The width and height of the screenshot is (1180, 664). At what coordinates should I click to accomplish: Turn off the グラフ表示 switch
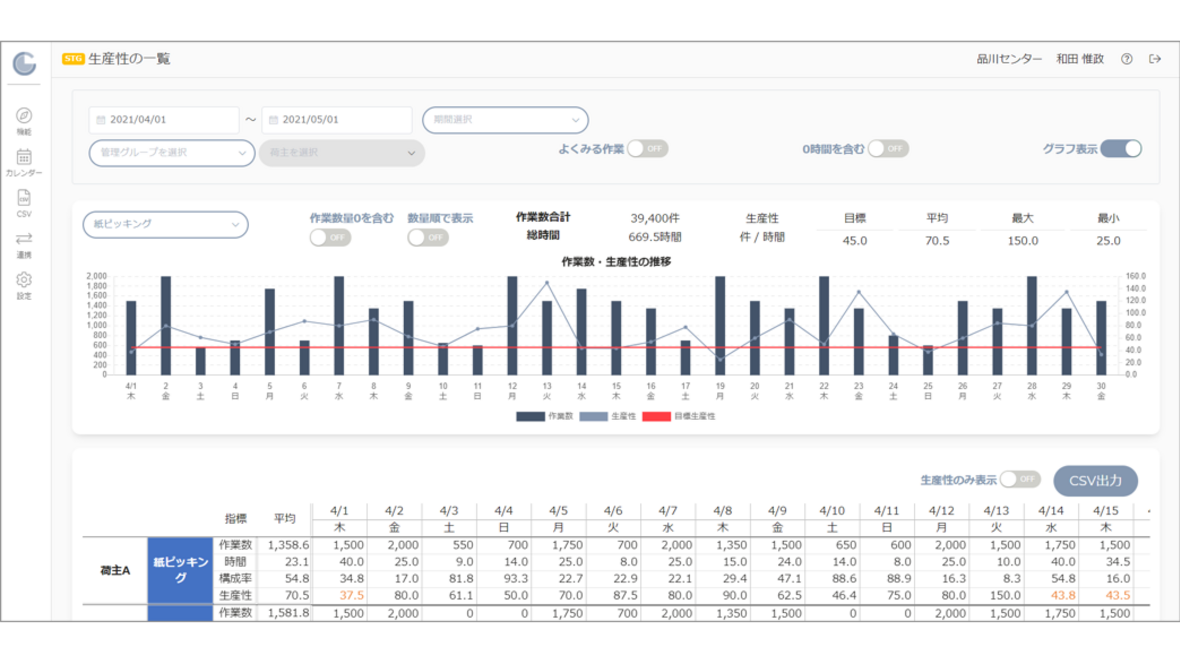pos(1121,149)
